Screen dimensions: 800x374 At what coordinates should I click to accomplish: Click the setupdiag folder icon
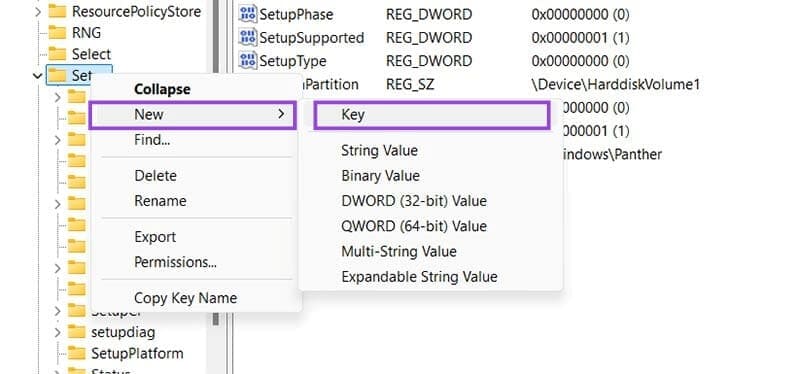click(77, 332)
